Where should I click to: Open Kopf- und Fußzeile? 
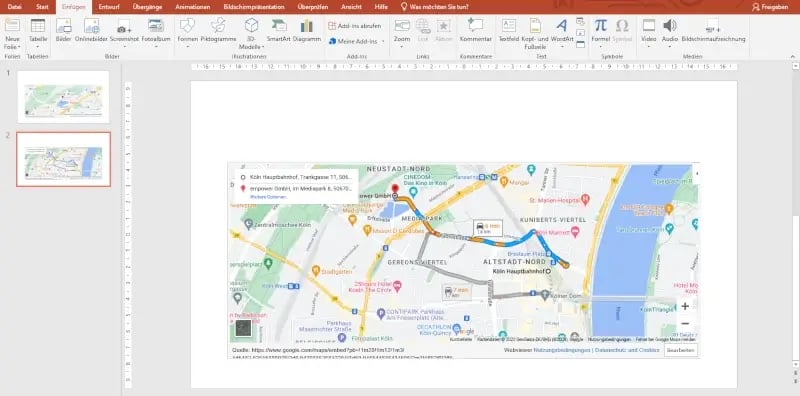535,34
